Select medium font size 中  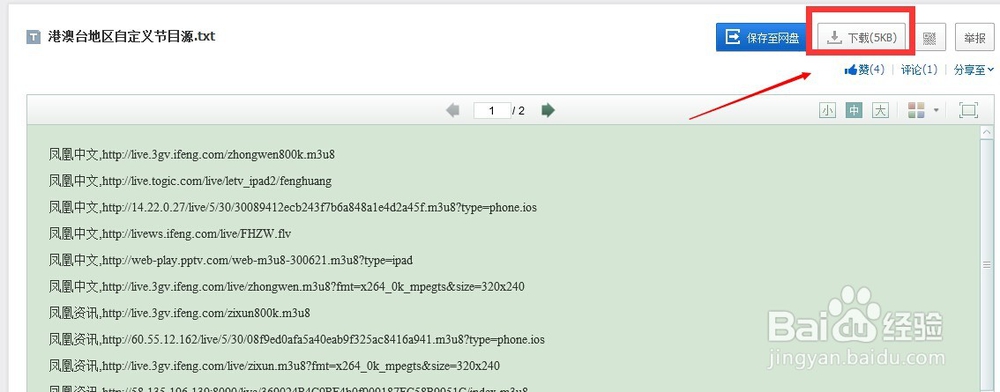(854, 110)
